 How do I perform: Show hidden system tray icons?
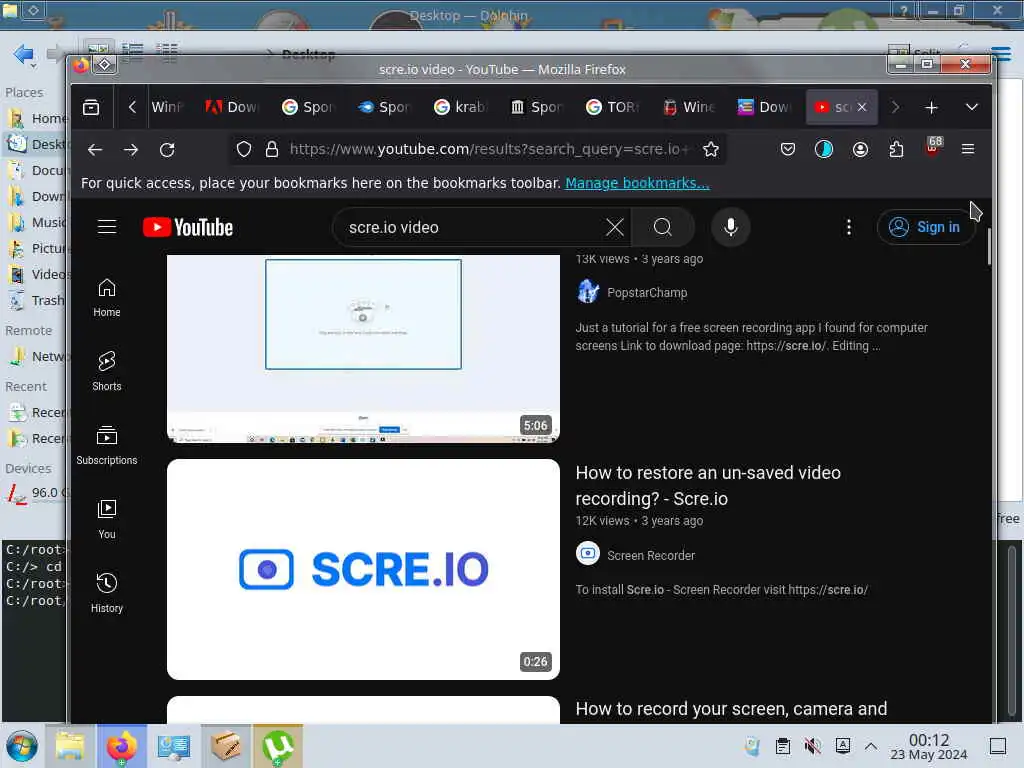[x=871, y=746]
